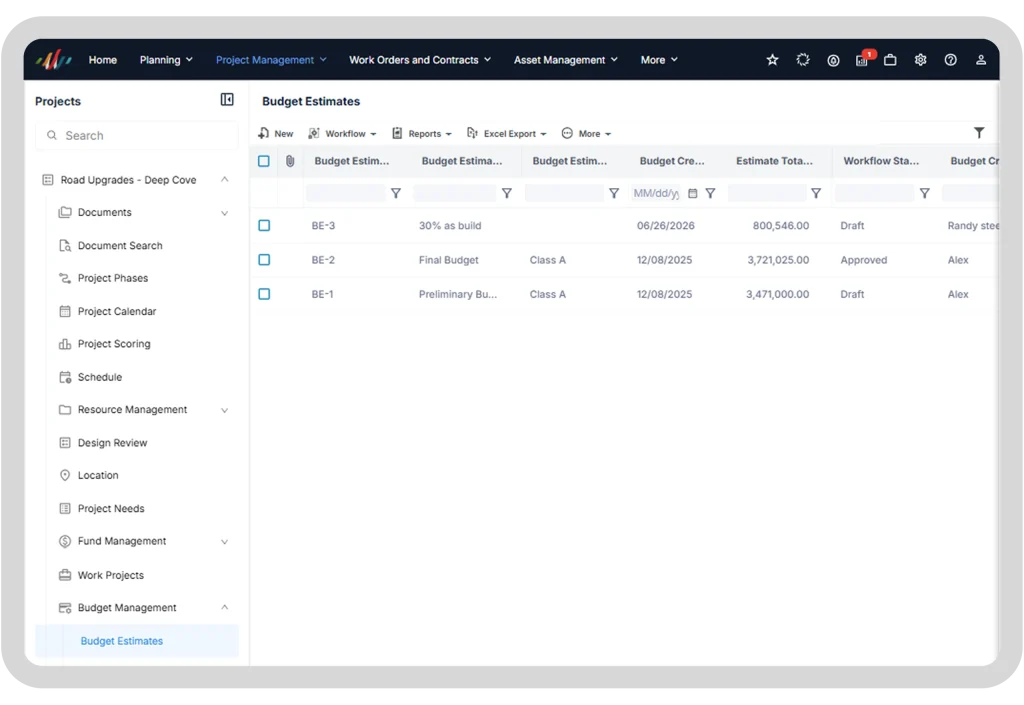Open the Asset Management menu
This screenshot has width=1024, height=705.
click(x=566, y=60)
